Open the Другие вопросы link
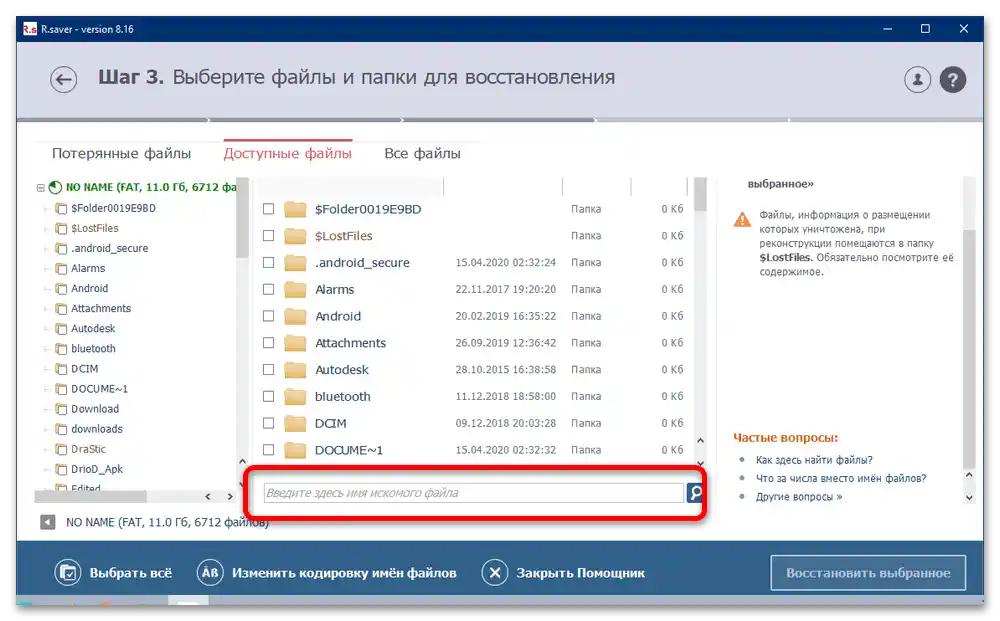This screenshot has width=1000, height=621. [798, 497]
